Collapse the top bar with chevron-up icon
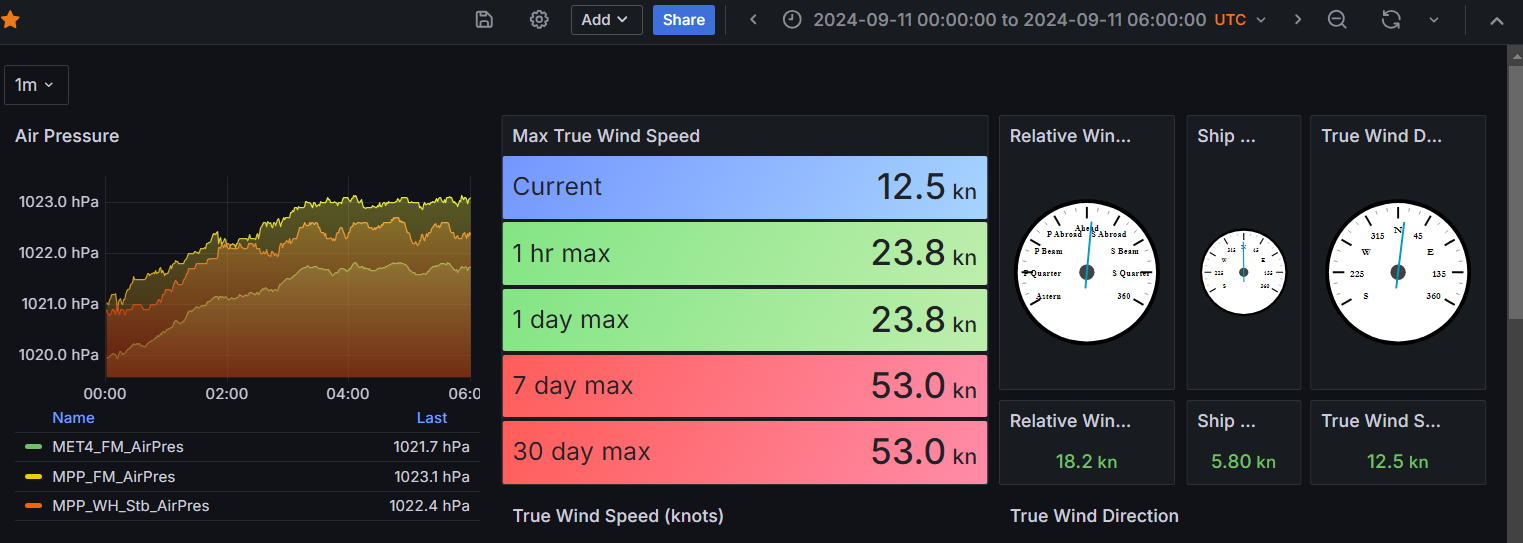The height and width of the screenshot is (543, 1523). point(1497,19)
